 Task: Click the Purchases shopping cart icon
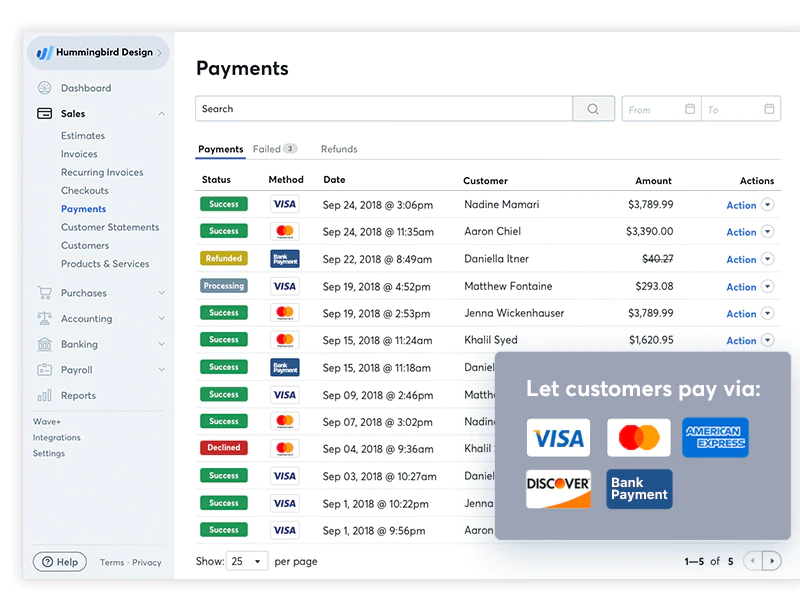click(44, 293)
